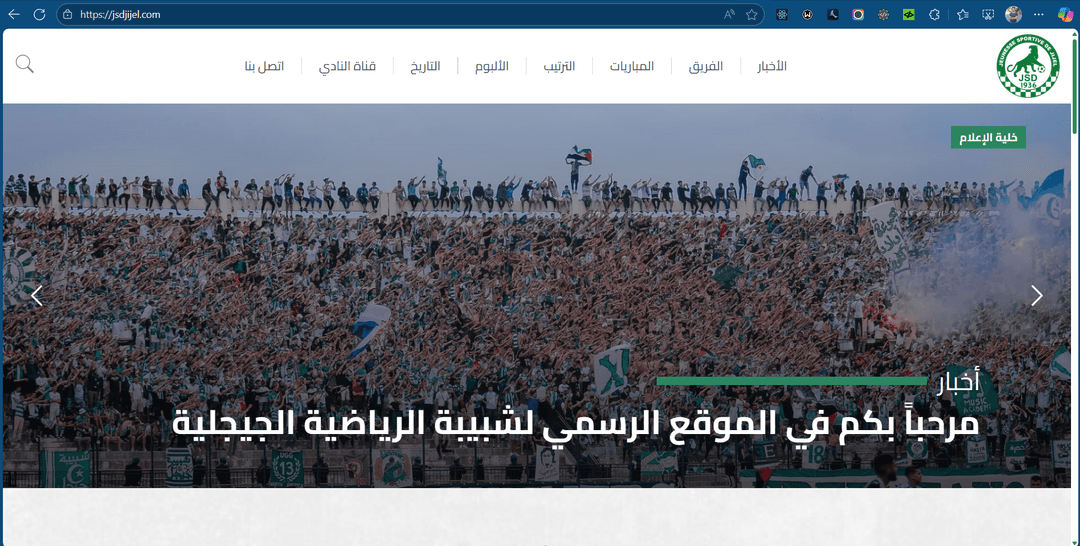Show the previous slide in the carousel
Viewport: 1080px width, 546px height.
37,295
